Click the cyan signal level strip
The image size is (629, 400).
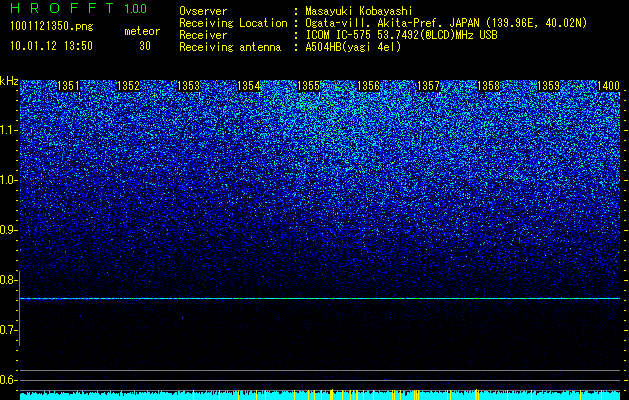[x=320, y=396]
